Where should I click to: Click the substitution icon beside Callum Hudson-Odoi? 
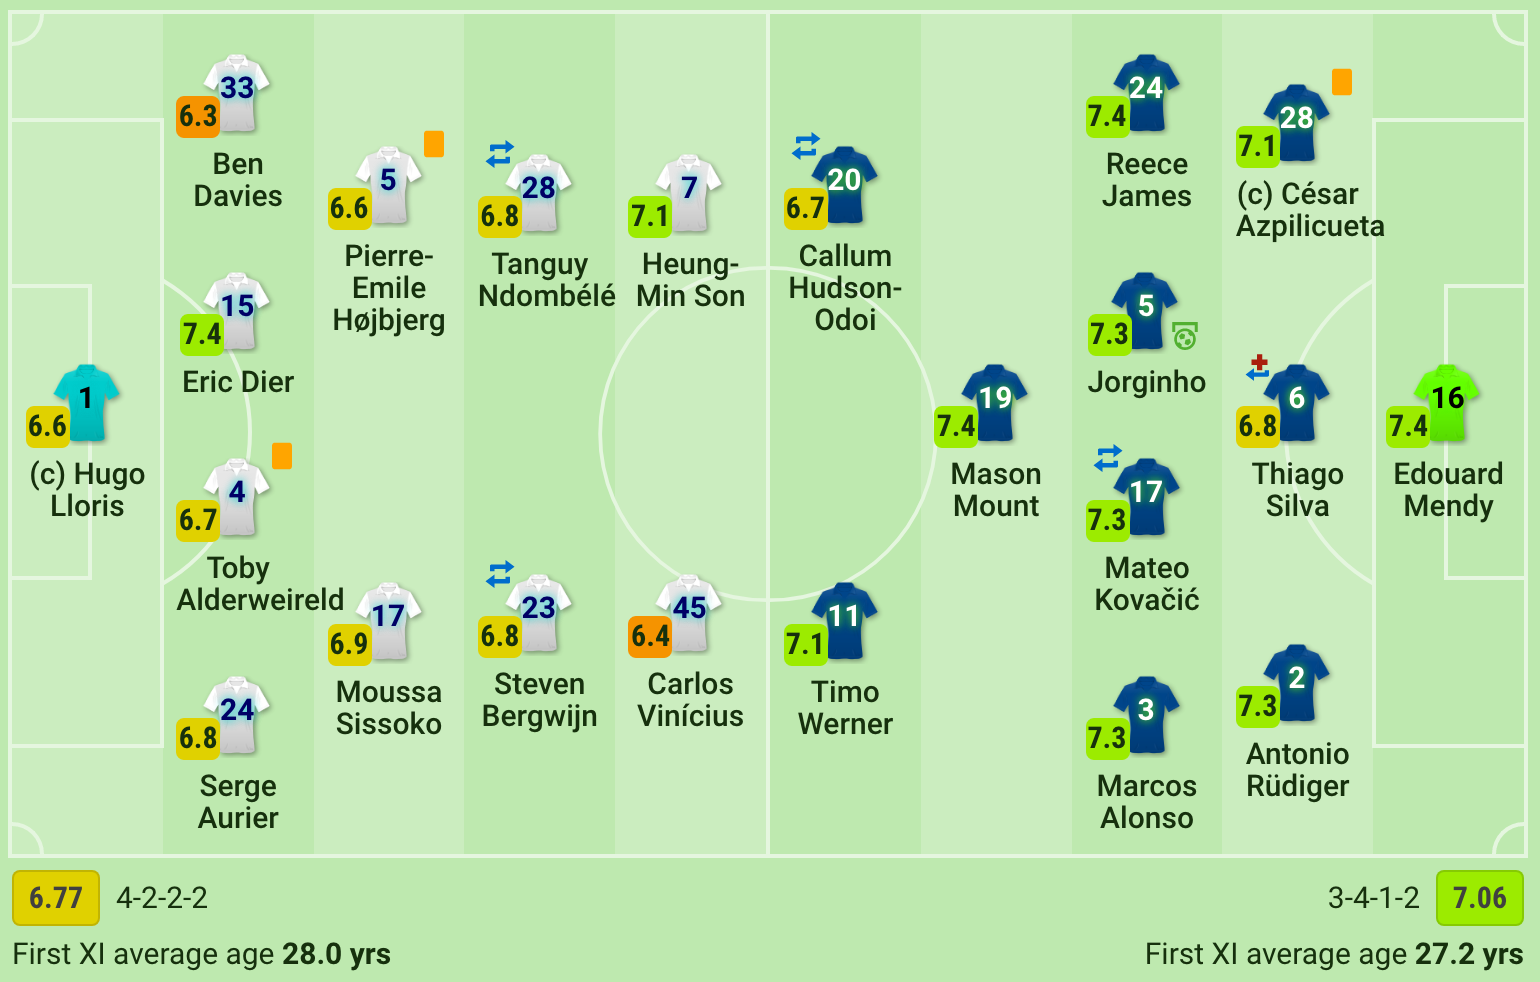806,146
